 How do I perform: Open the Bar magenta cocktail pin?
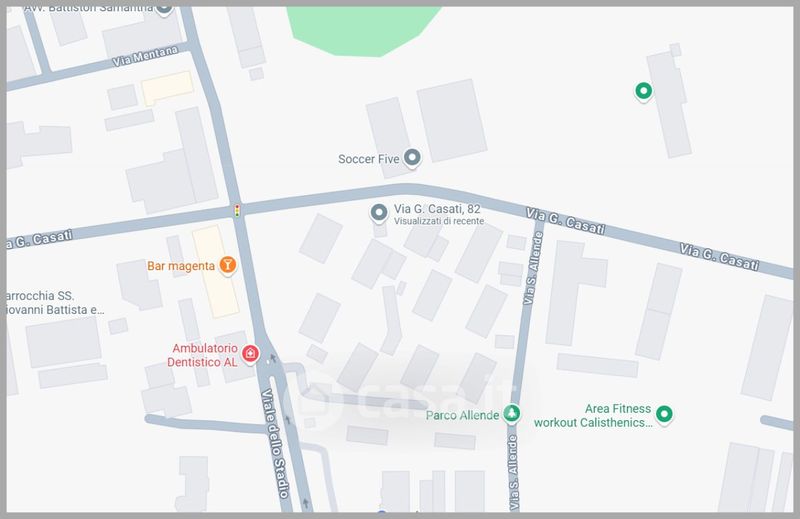point(228,265)
